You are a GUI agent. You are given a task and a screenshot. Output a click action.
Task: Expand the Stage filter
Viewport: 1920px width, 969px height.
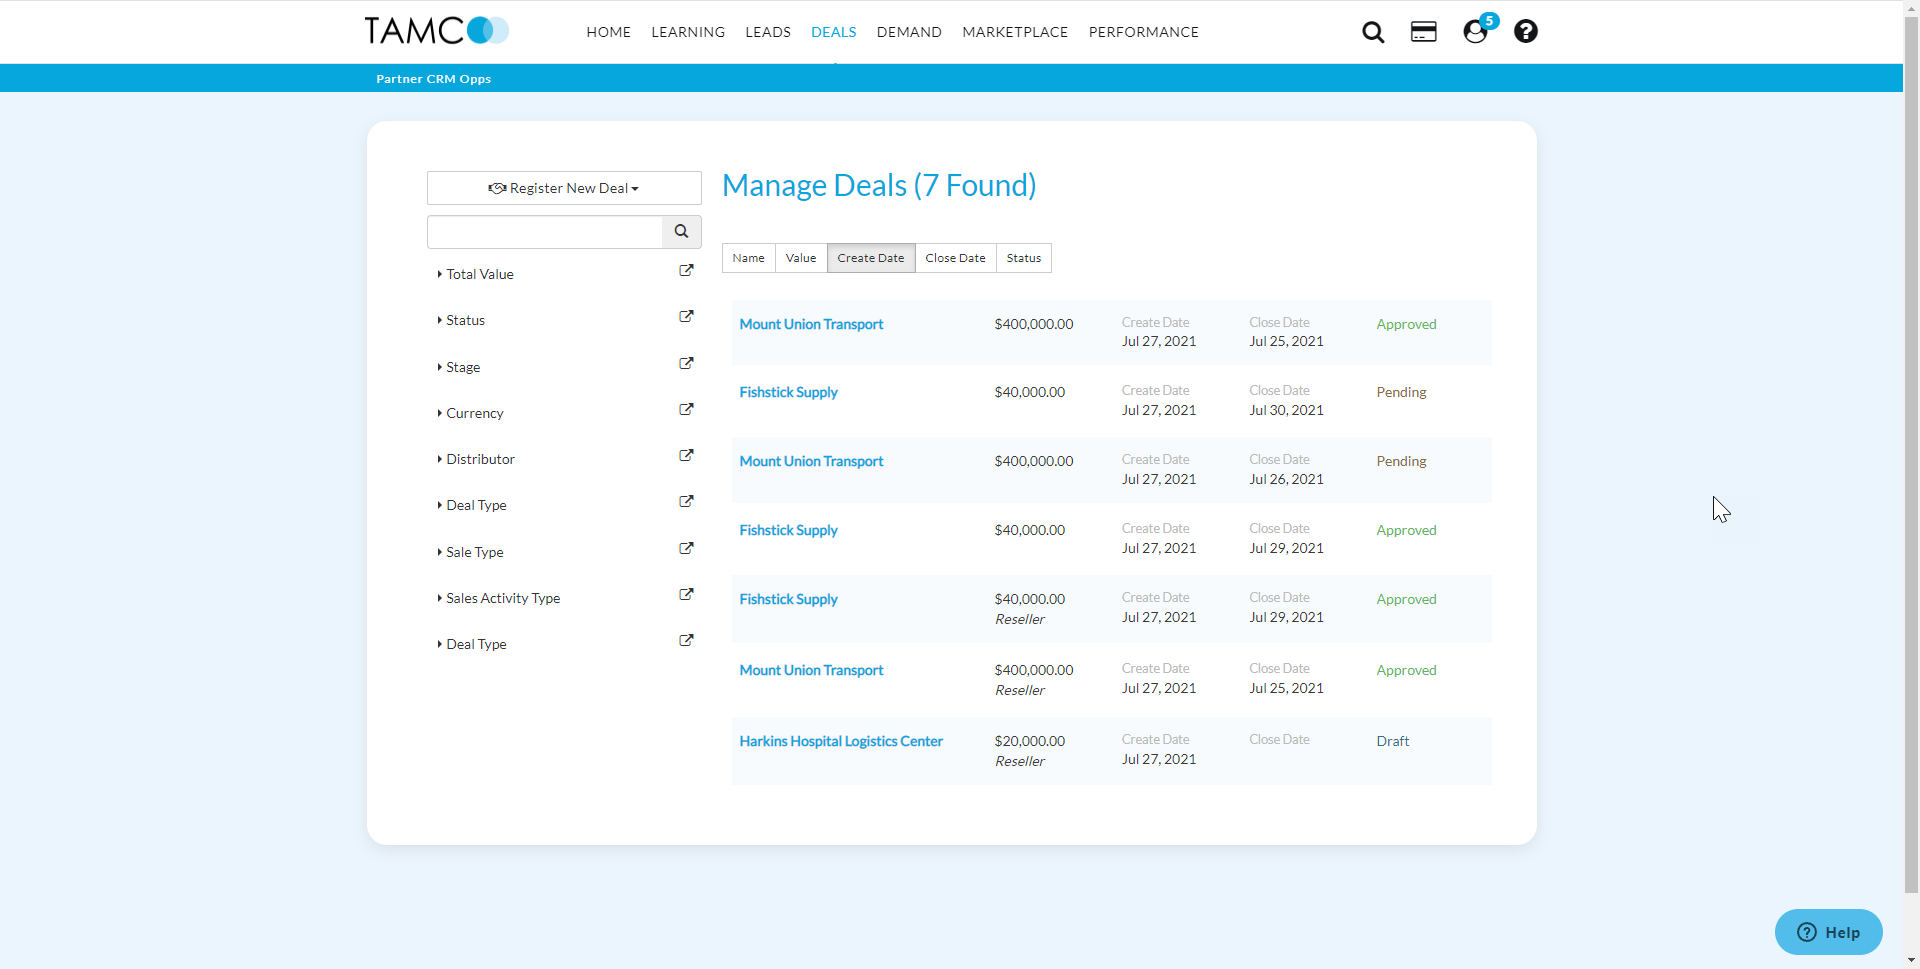463,367
